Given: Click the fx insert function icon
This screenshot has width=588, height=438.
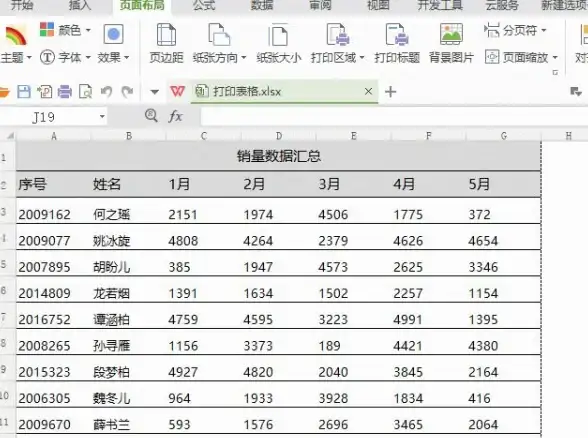Looking at the screenshot, I should click(x=175, y=116).
